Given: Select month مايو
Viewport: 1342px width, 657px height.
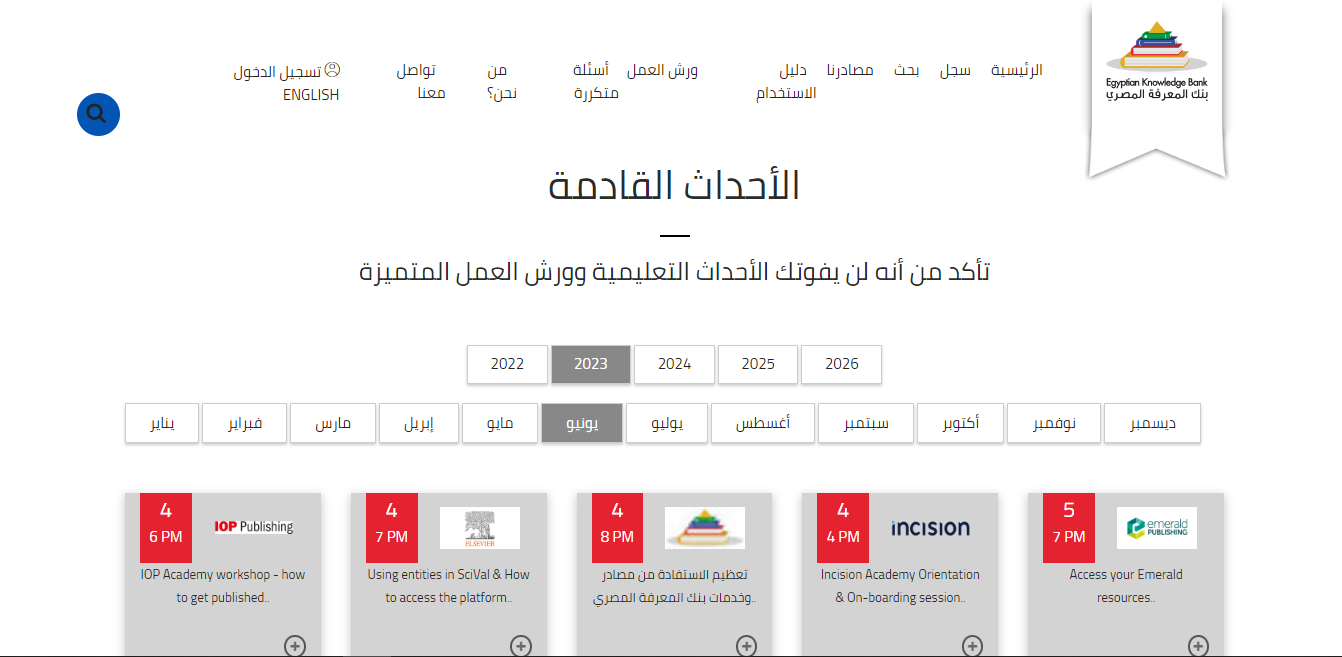Looking at the screenshot, I should tap(500, 423).
